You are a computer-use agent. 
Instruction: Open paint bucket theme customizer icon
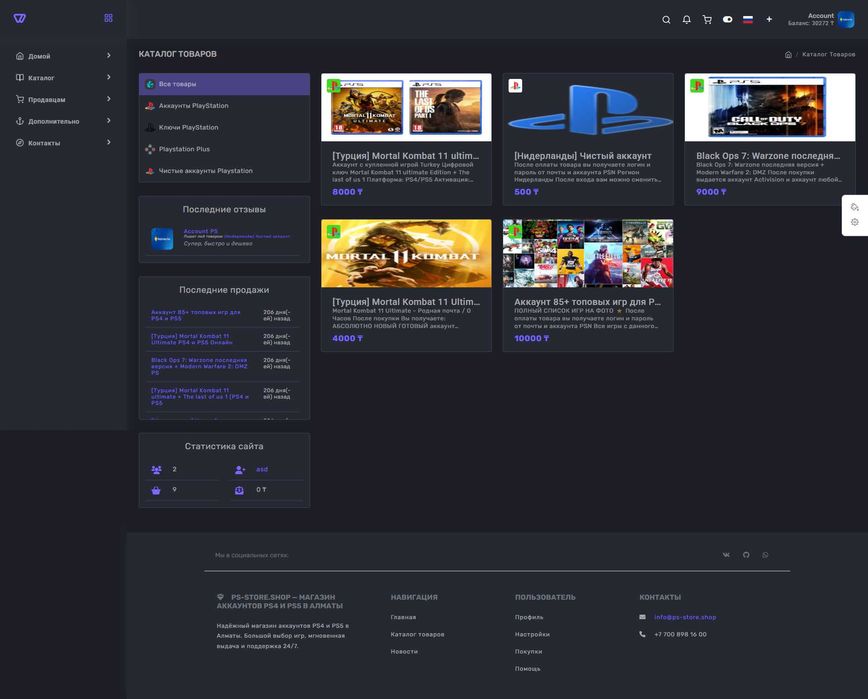[x=855, y=207]
